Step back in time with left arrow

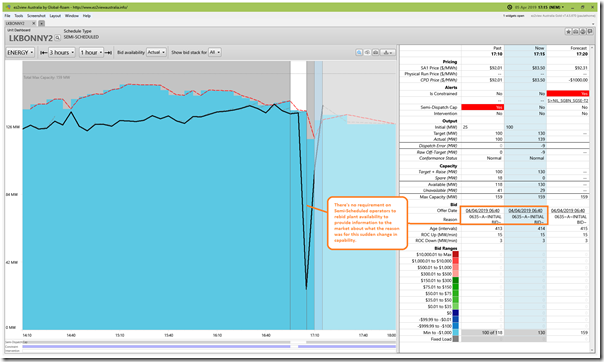coord(43,52)
